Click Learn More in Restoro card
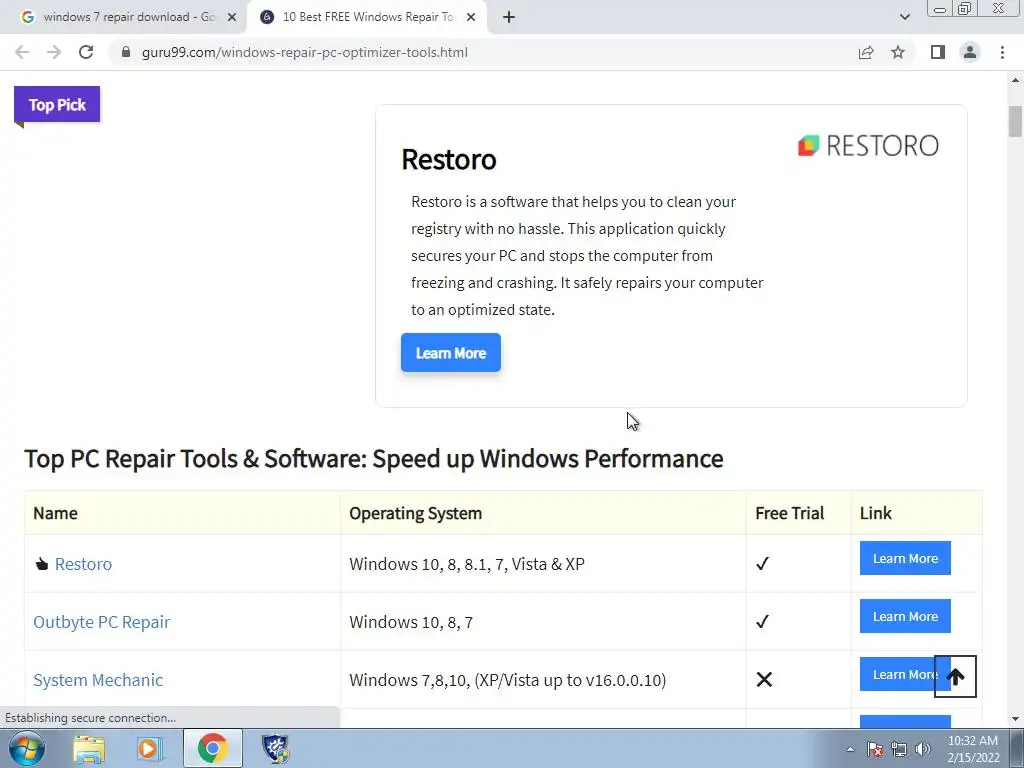Viewport: 1024px width, 768px height. pos(451,353)
